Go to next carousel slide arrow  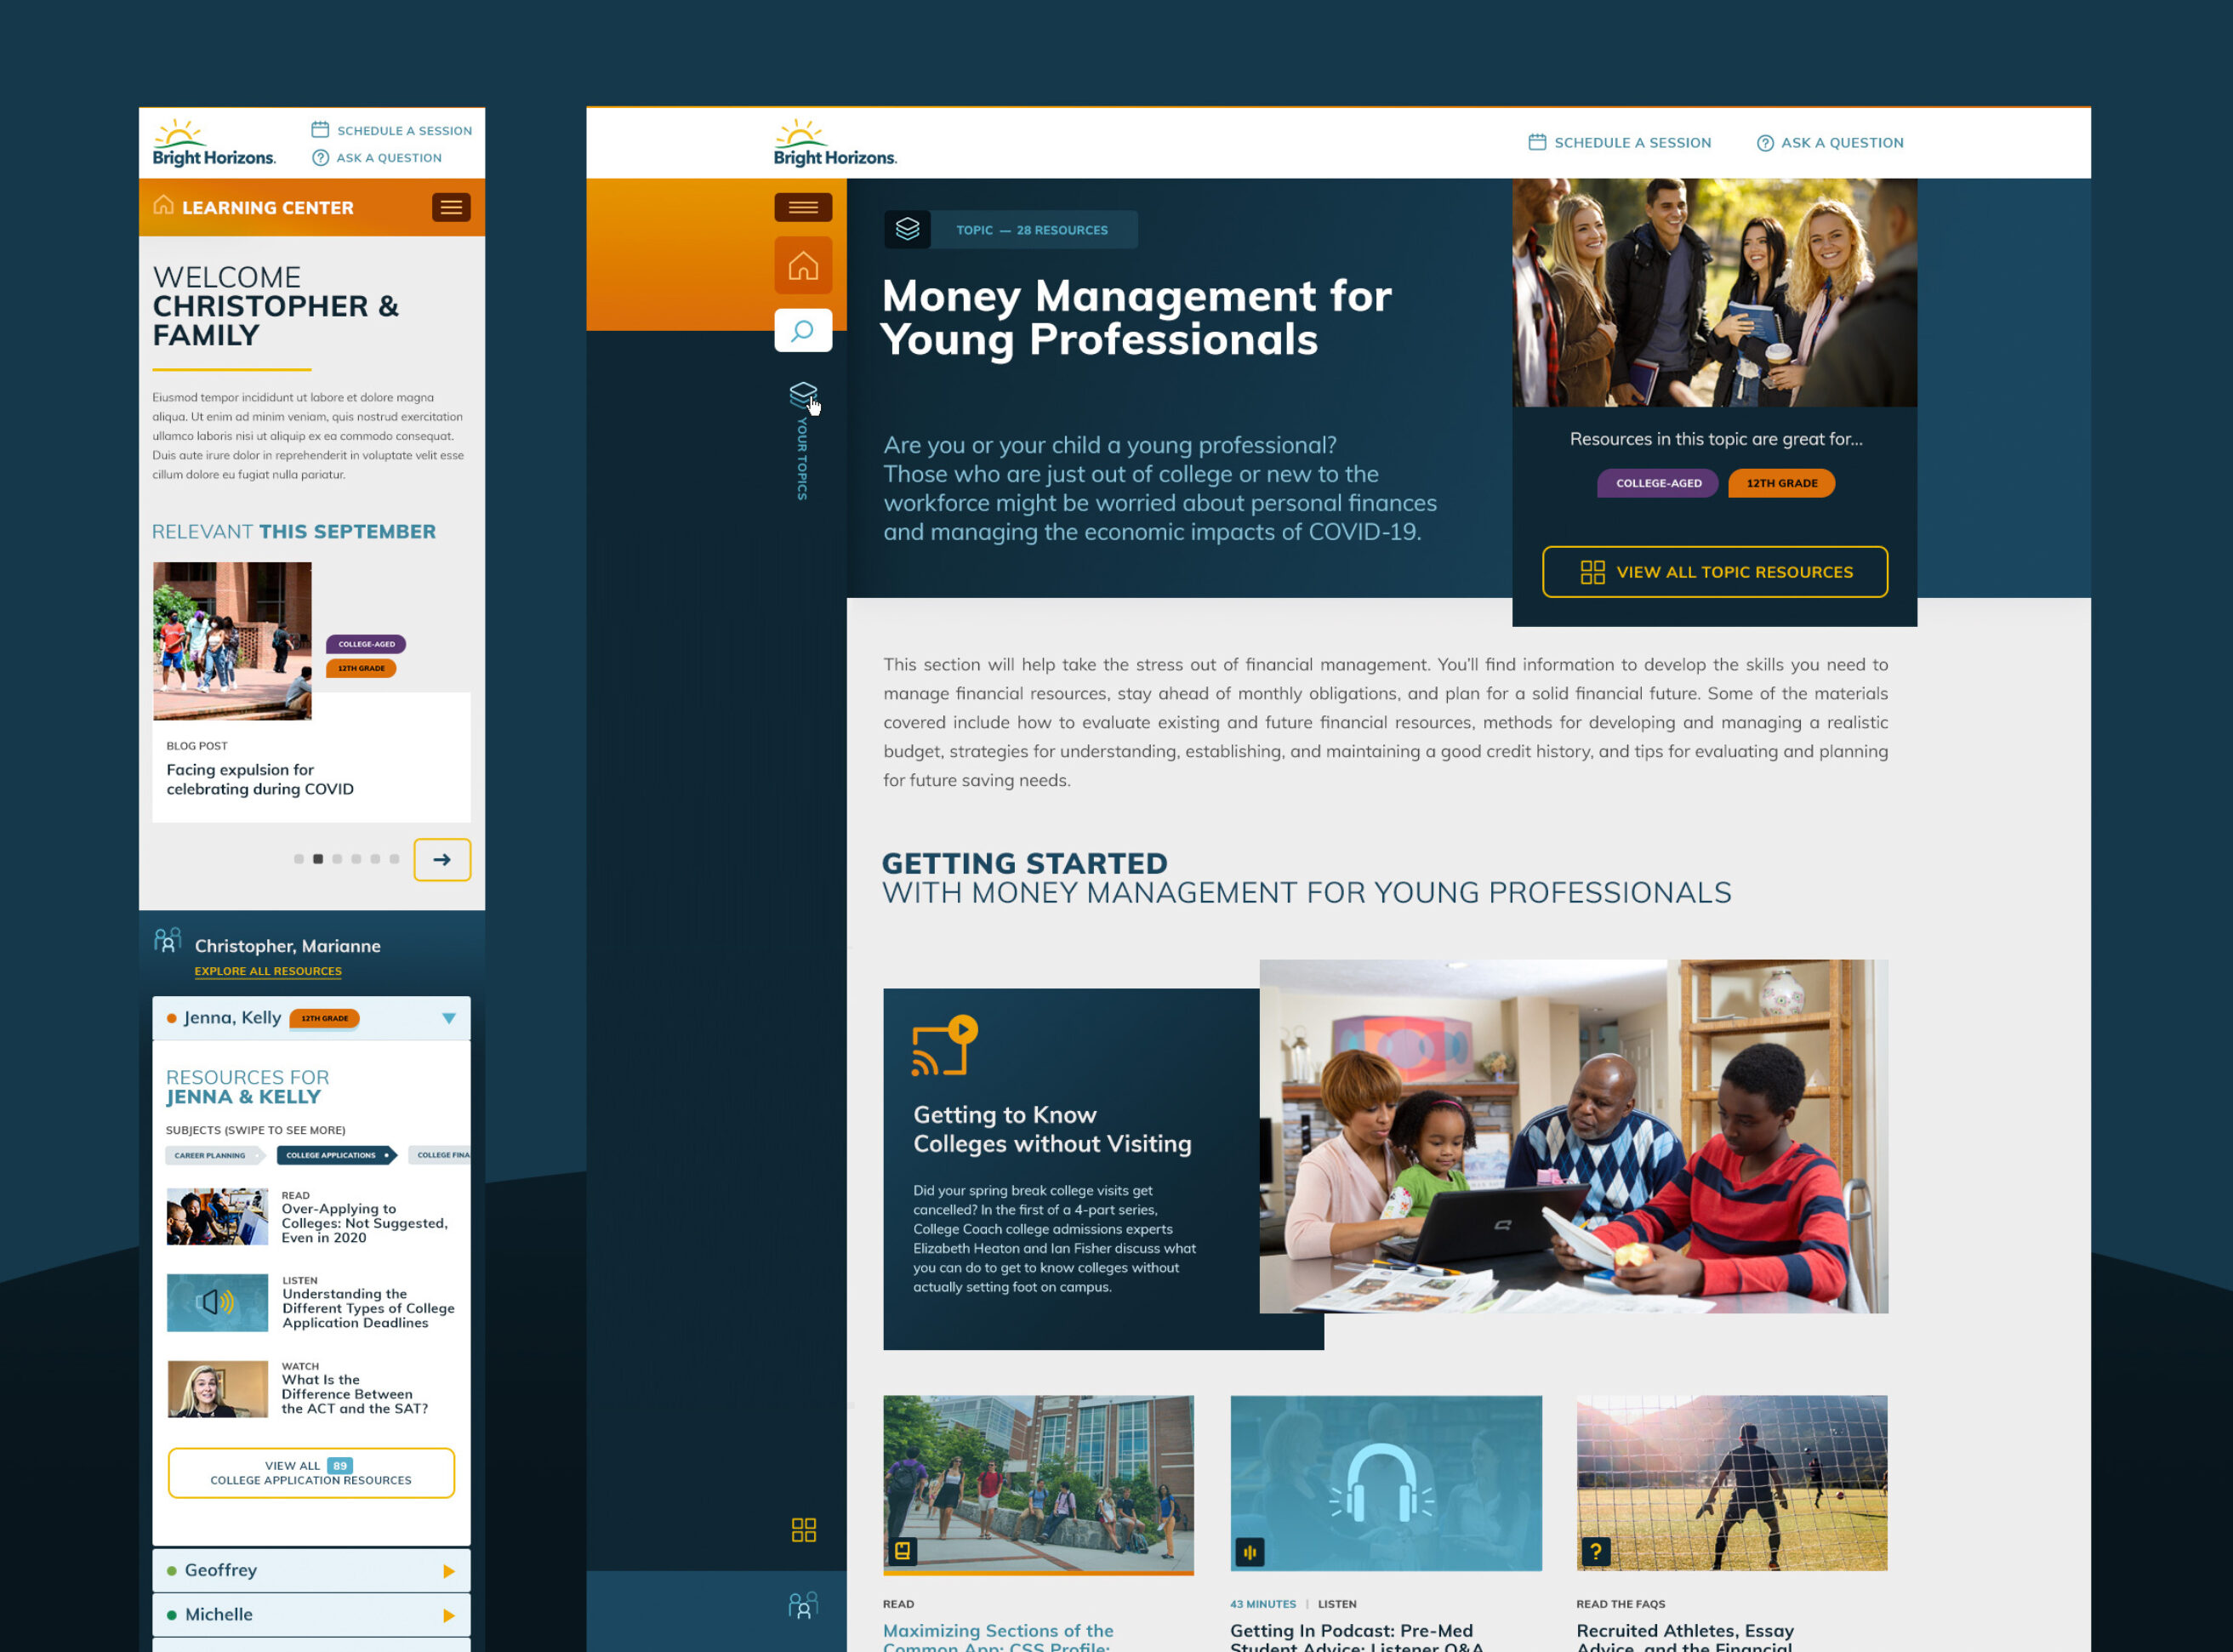tap(442, 859)
